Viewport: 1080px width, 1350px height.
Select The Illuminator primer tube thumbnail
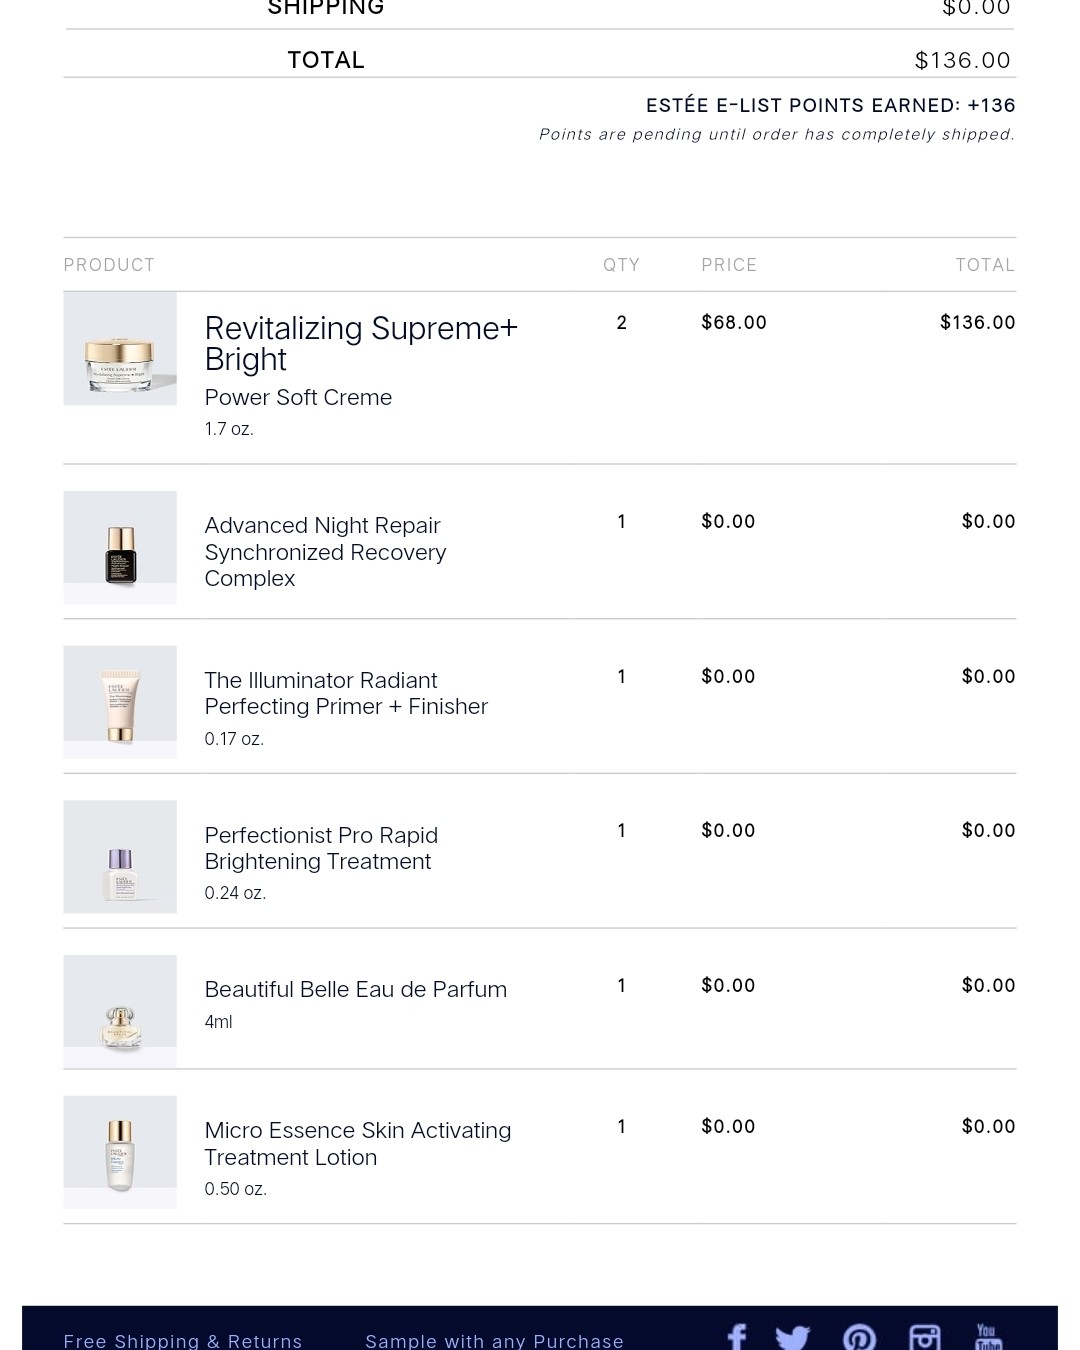120,702
